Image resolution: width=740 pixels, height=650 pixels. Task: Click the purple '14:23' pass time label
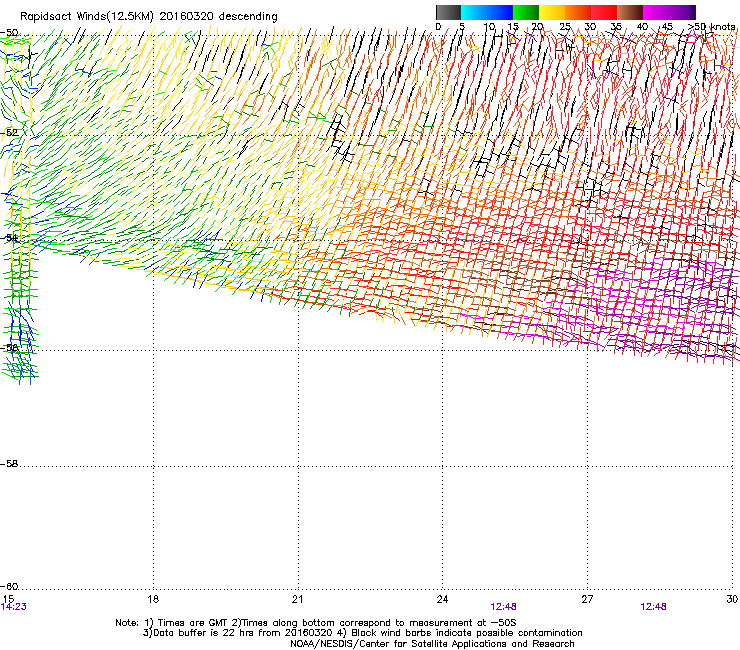(14, 607)
